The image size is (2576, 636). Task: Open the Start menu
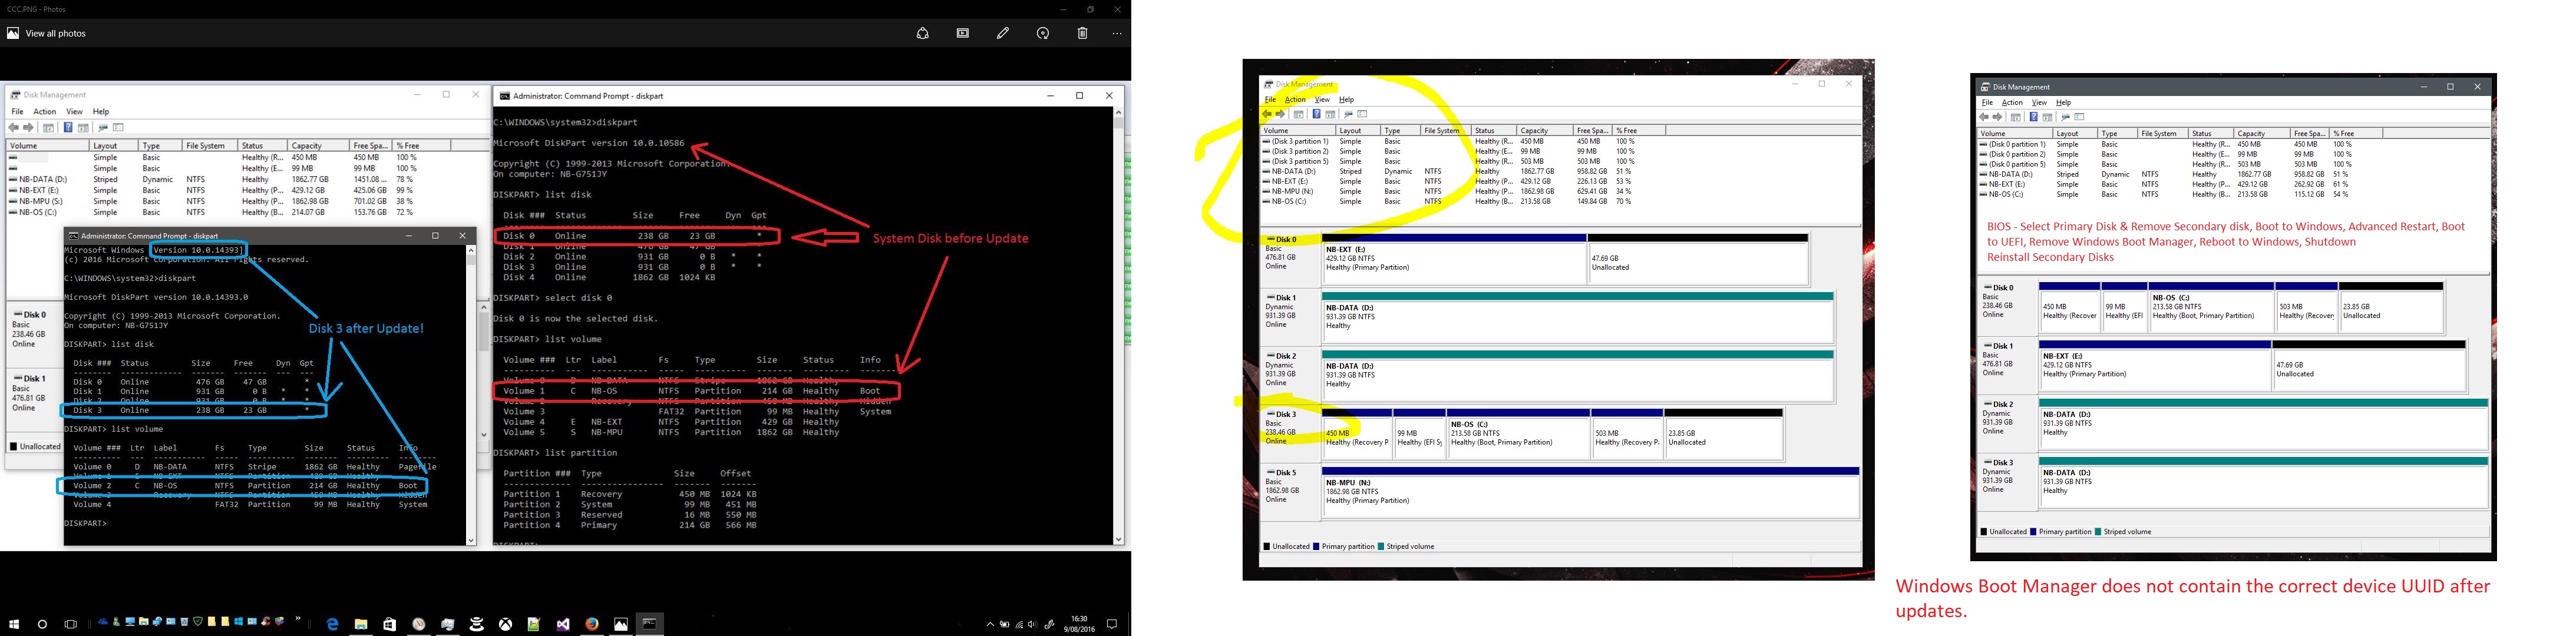(14, 624)
